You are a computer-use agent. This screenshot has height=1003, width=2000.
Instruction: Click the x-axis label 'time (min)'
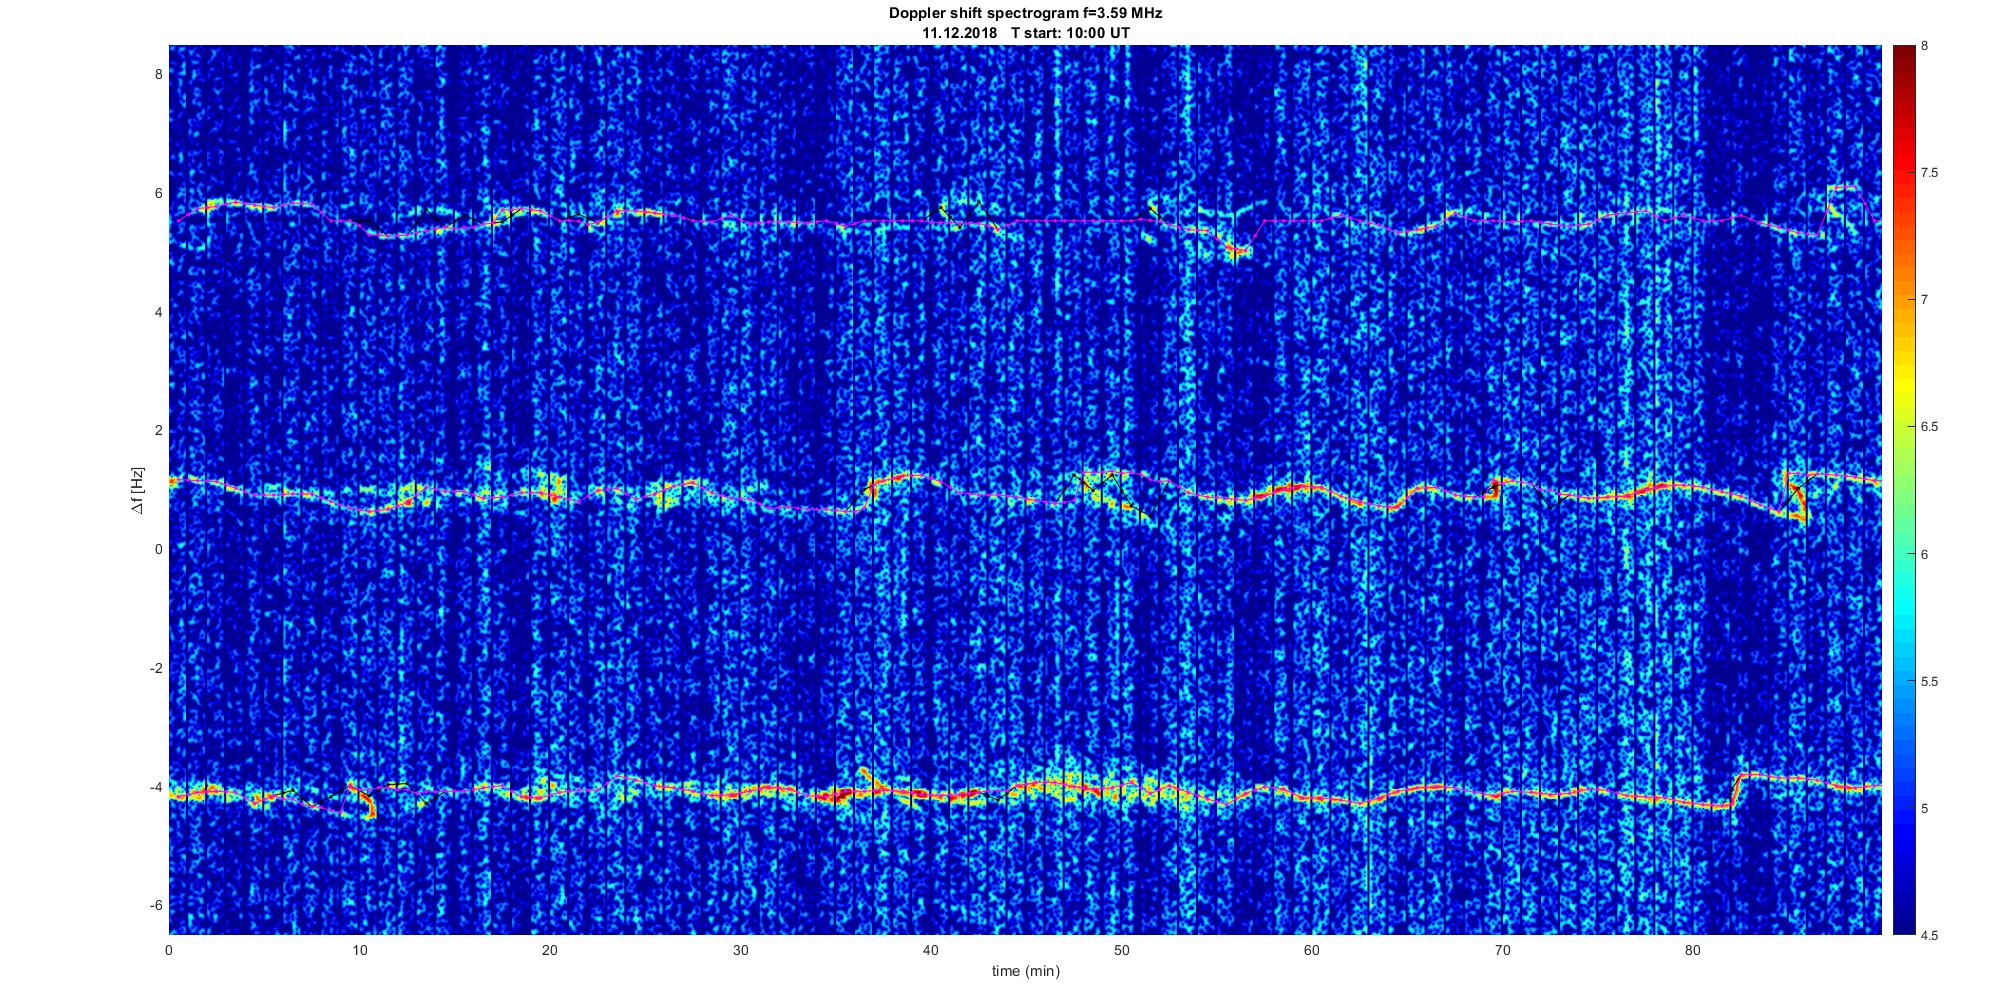coord(1025,971)
